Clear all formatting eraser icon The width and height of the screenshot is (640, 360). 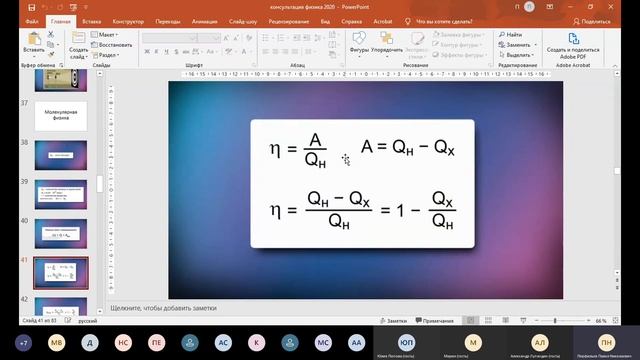249,38
